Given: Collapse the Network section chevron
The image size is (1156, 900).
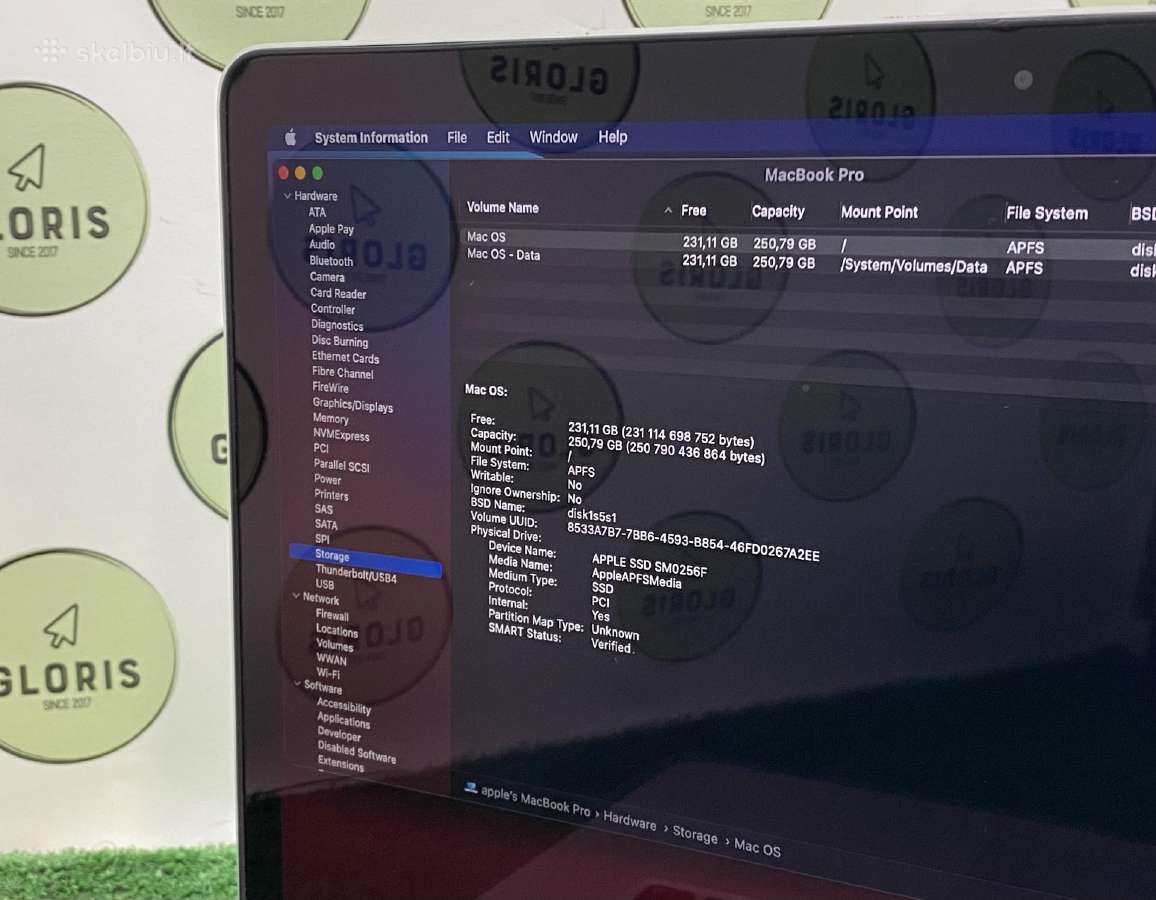Looking at the screenshot, I should point(296,596).
